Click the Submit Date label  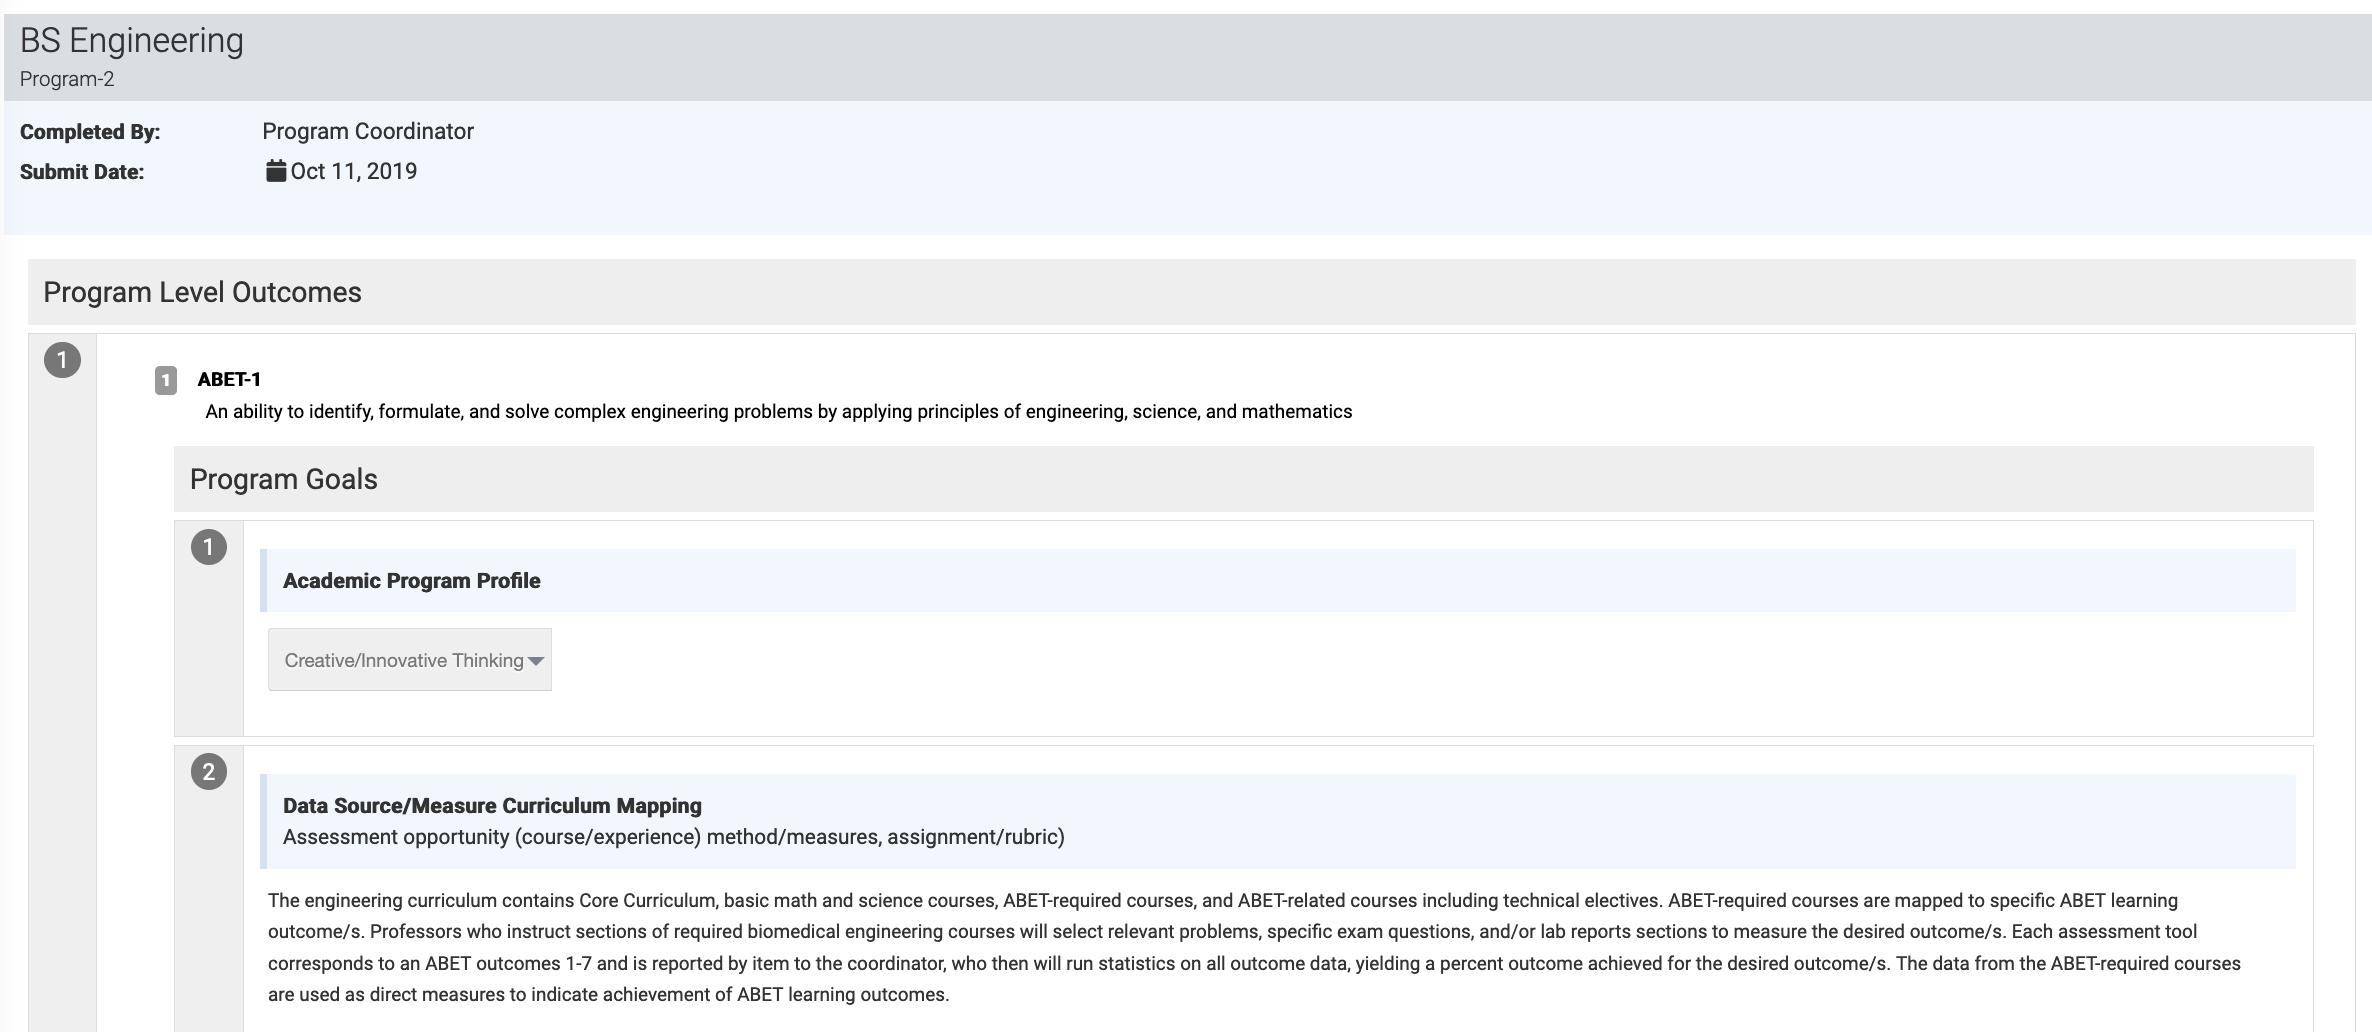(x=82, y=172)
